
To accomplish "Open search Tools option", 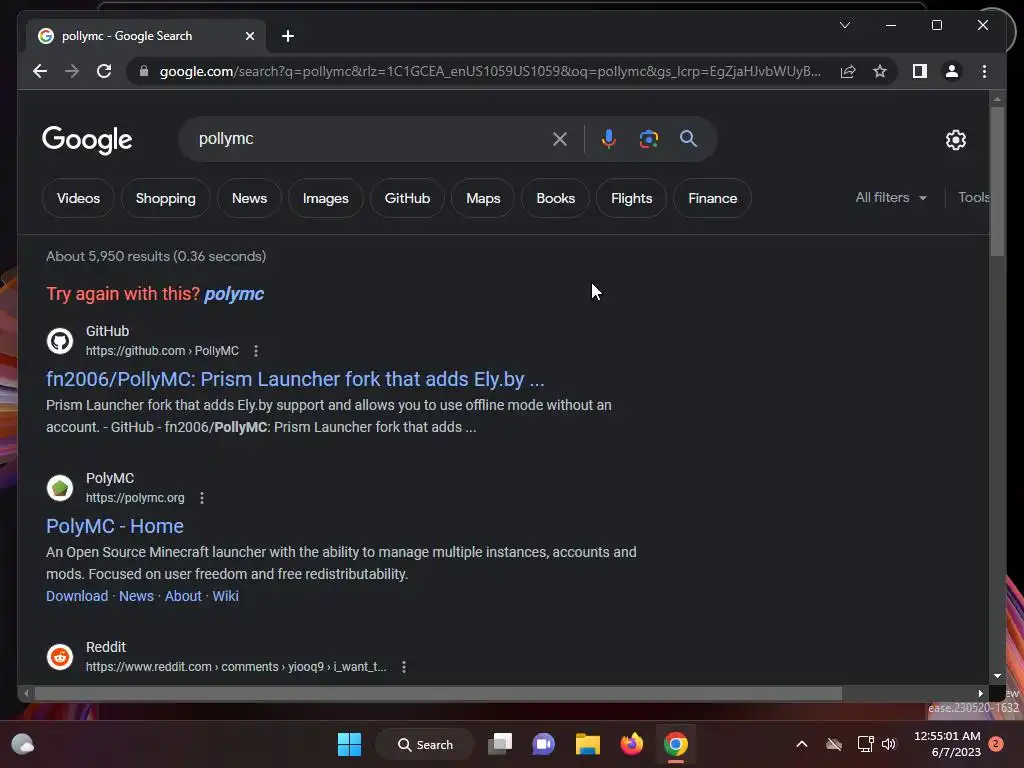I will [x=973, y=197].
